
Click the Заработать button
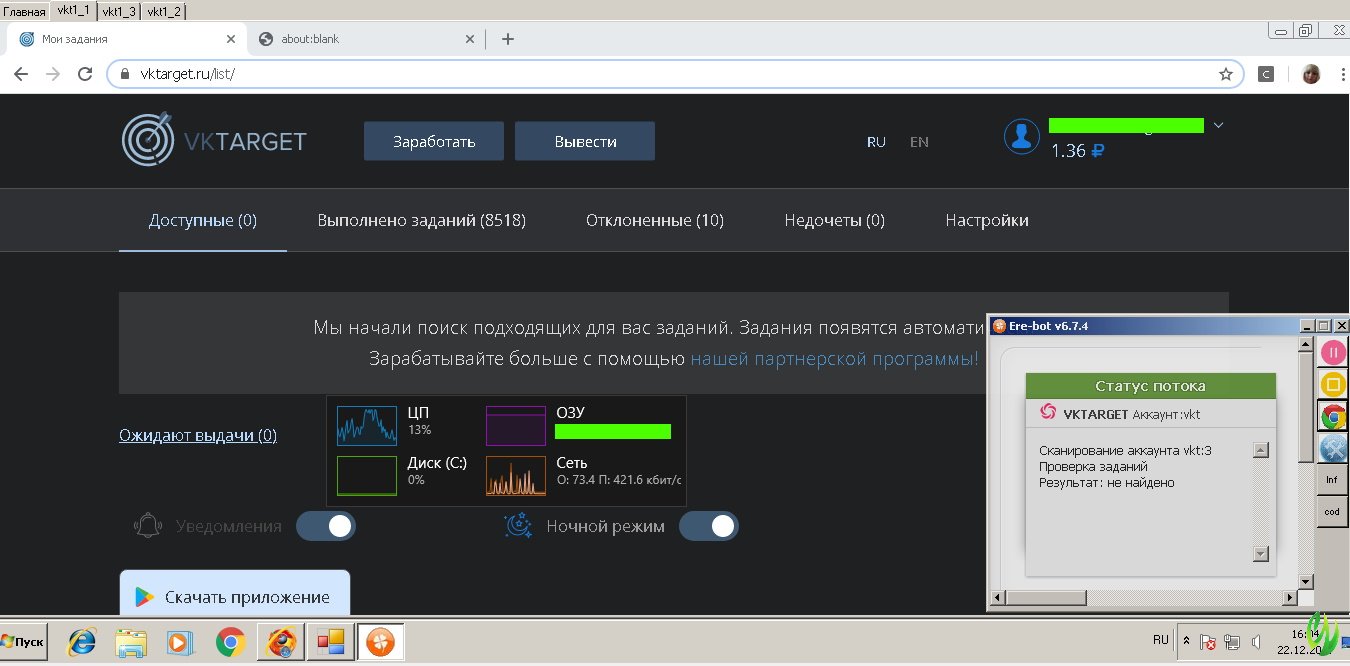click(434, 141)
